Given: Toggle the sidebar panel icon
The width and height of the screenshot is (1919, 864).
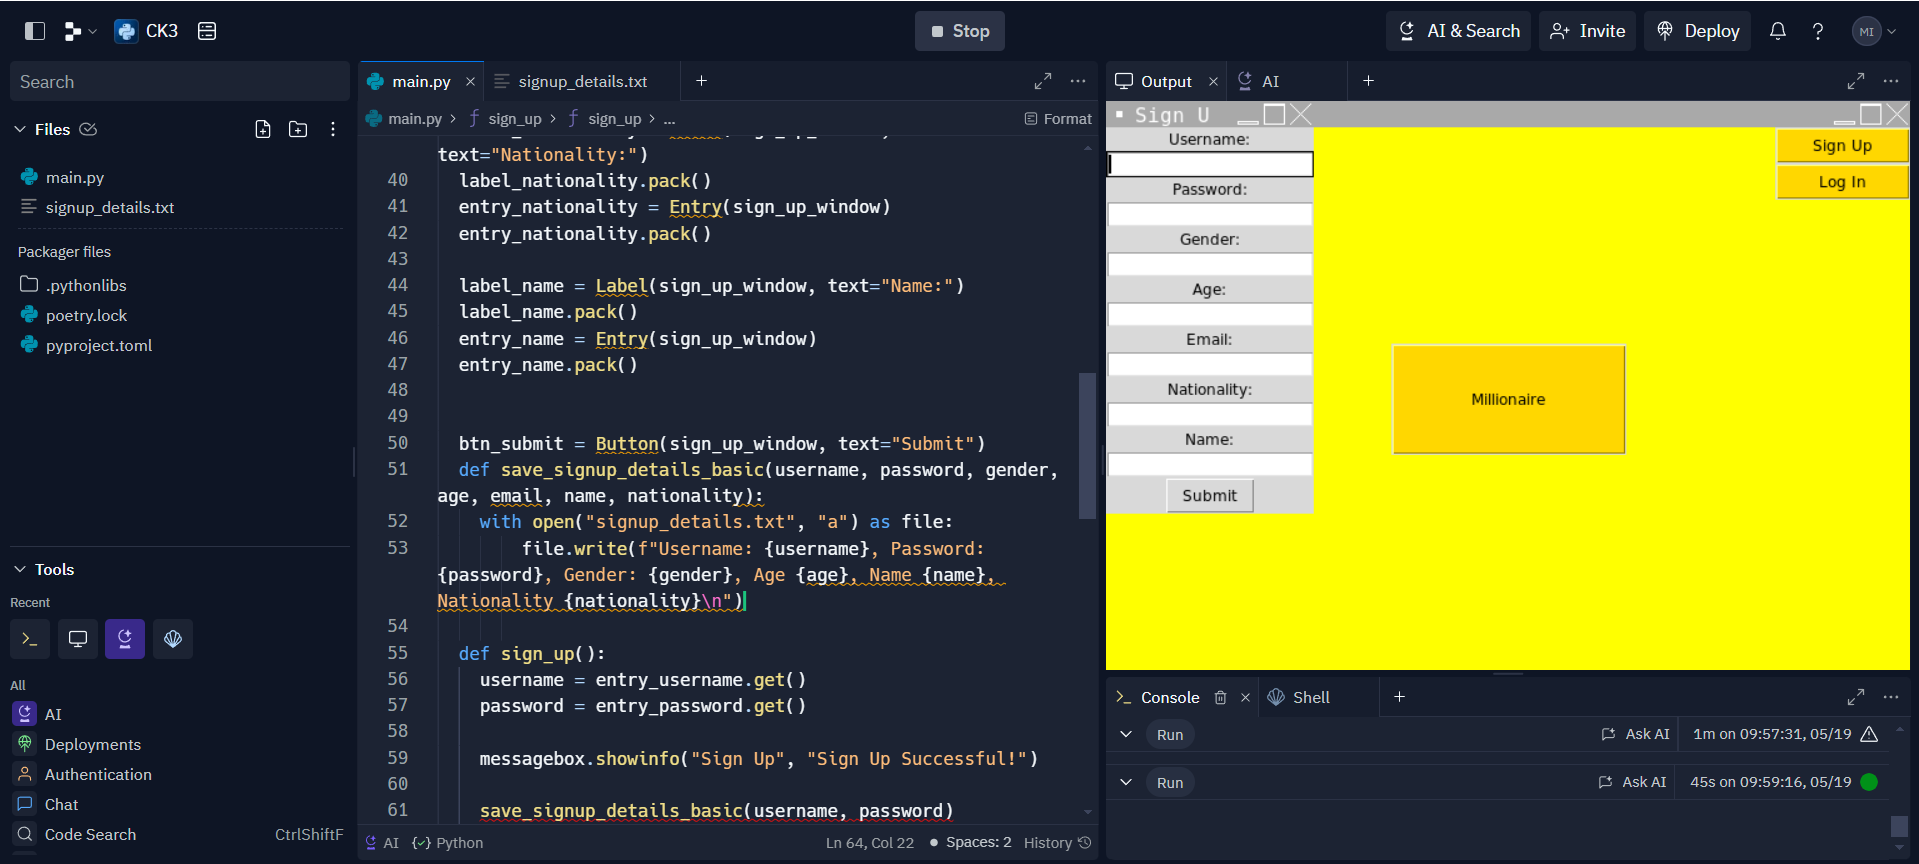Looking at the screenshot, I should pos(35,31).
